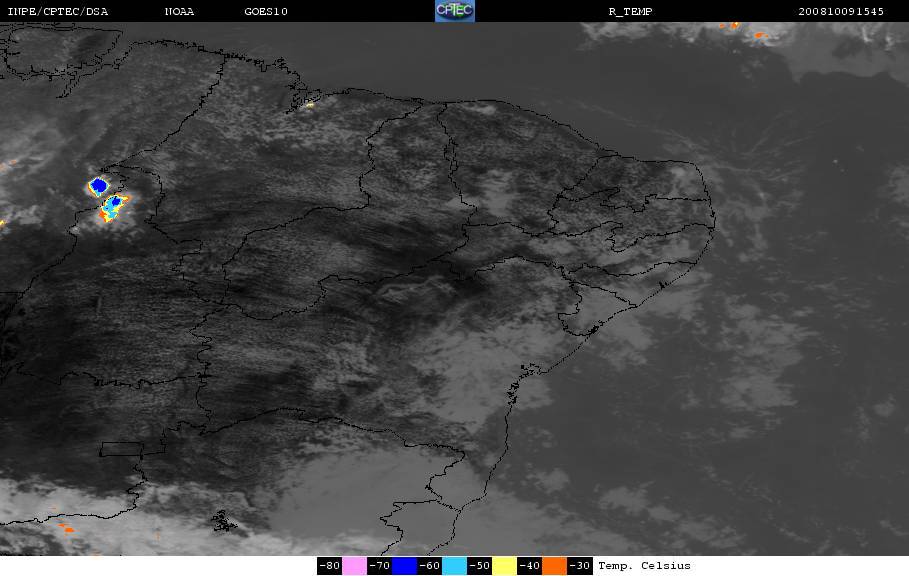909x576 pixels.
Task: Click the yellow -50 to -40 legend swatch
Action: pyautogui.click(x=504, y=566)
